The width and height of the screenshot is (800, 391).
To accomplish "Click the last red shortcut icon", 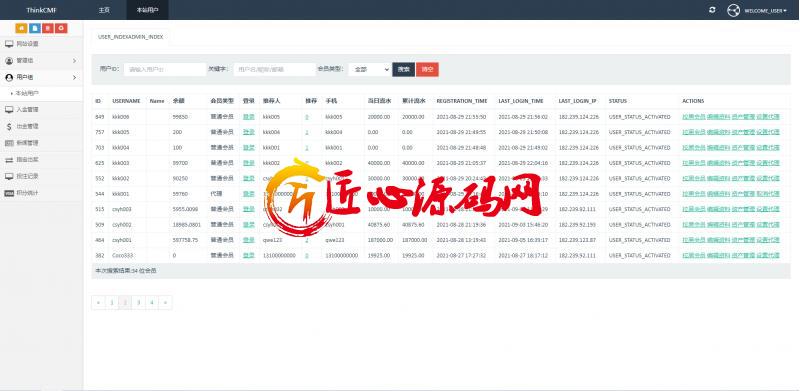I will pos(62,29).
